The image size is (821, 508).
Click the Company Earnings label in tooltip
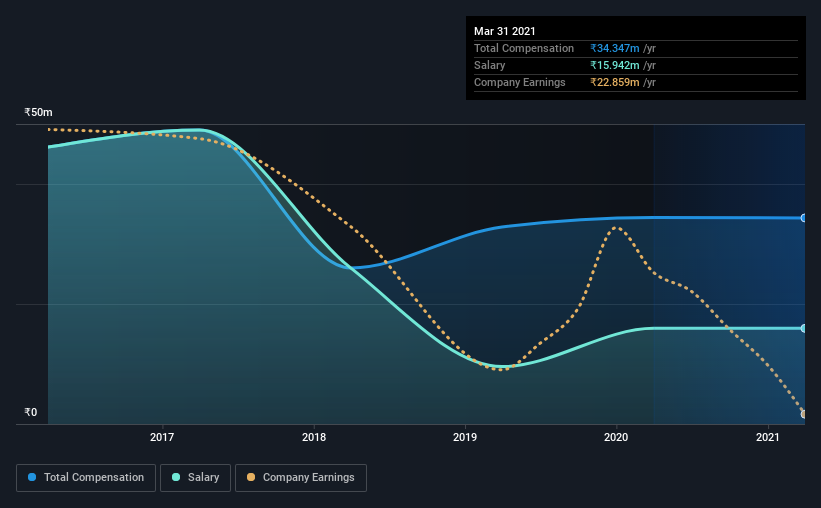point(520,82)
